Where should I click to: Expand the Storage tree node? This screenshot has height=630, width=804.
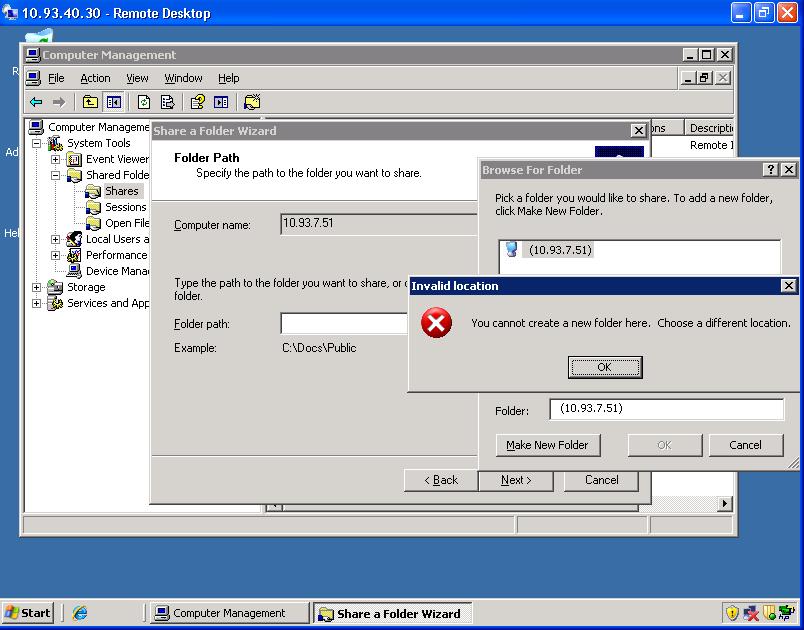[37, 287]
